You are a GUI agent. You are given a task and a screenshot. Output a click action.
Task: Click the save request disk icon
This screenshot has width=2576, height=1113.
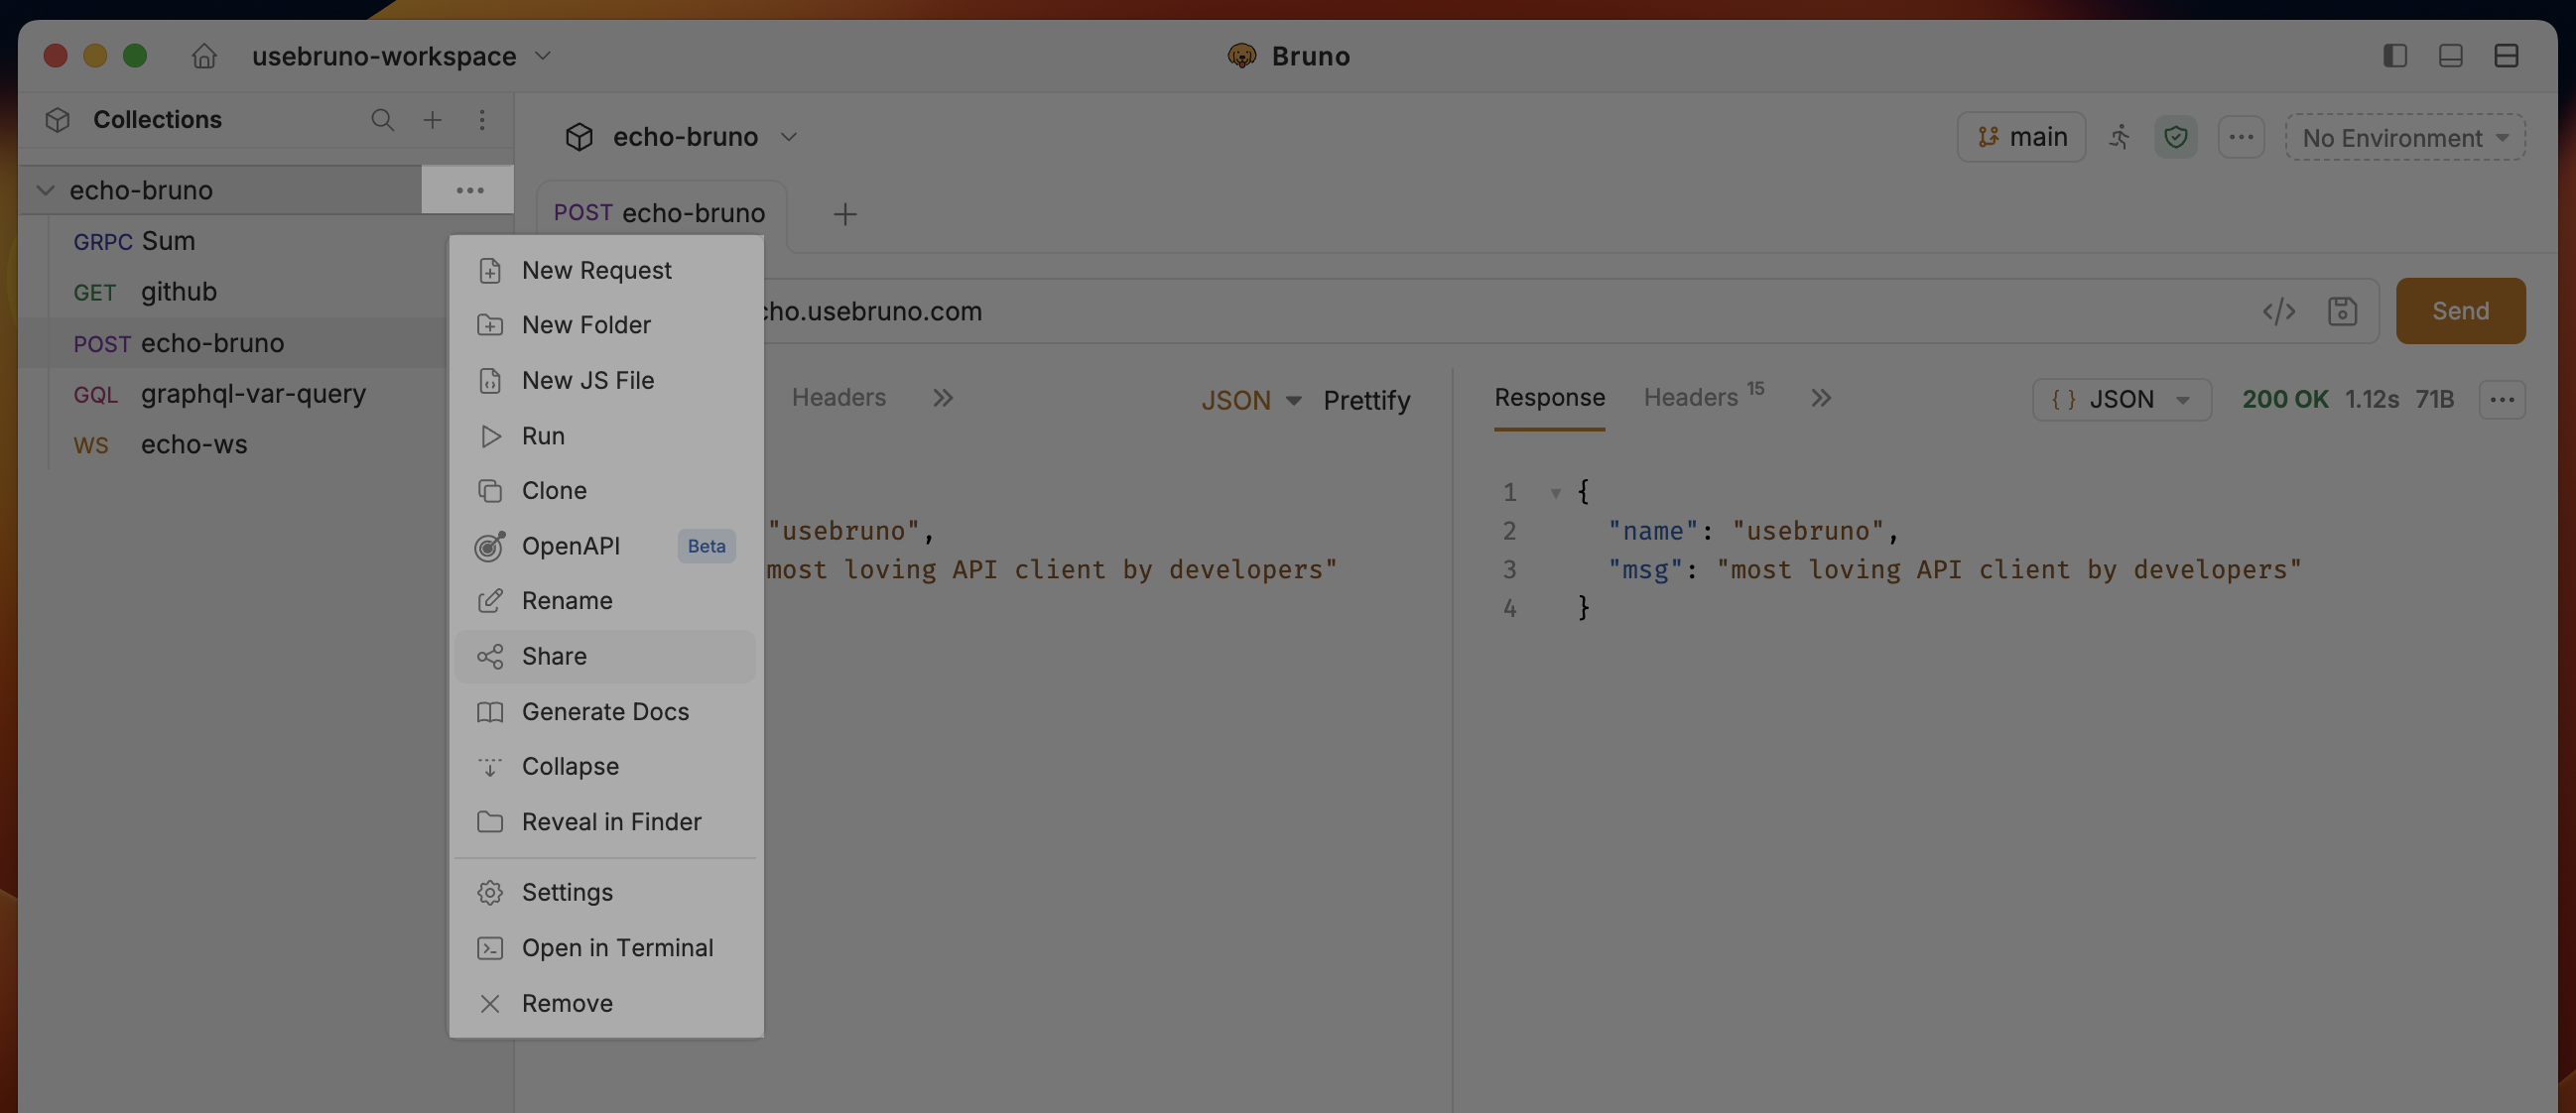(x=2342, y=311)
